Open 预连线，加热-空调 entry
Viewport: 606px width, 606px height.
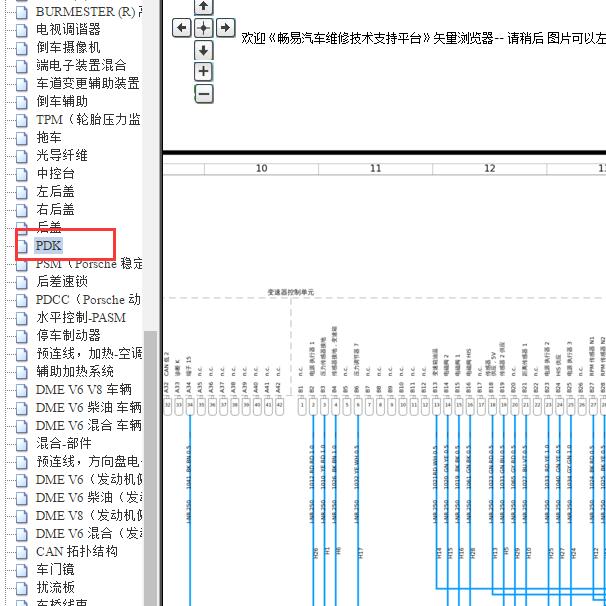coord(89,354)
